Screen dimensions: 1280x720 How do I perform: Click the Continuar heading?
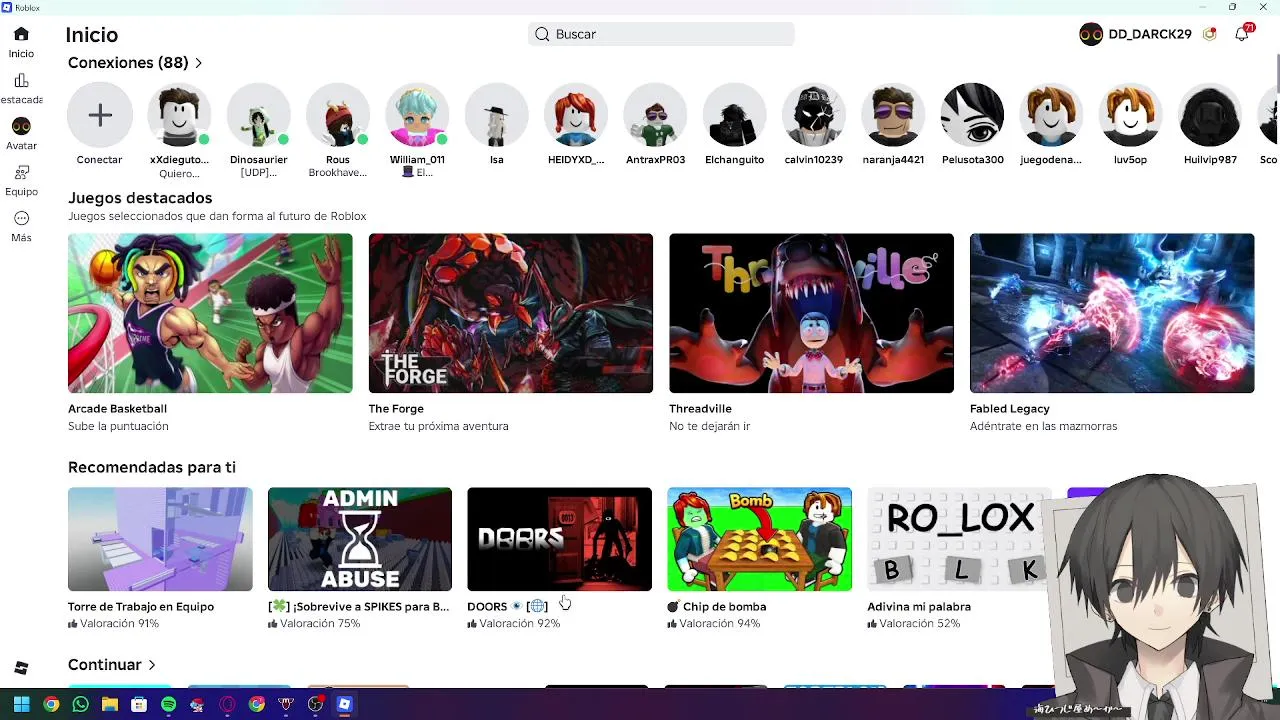tap(104, 665)
